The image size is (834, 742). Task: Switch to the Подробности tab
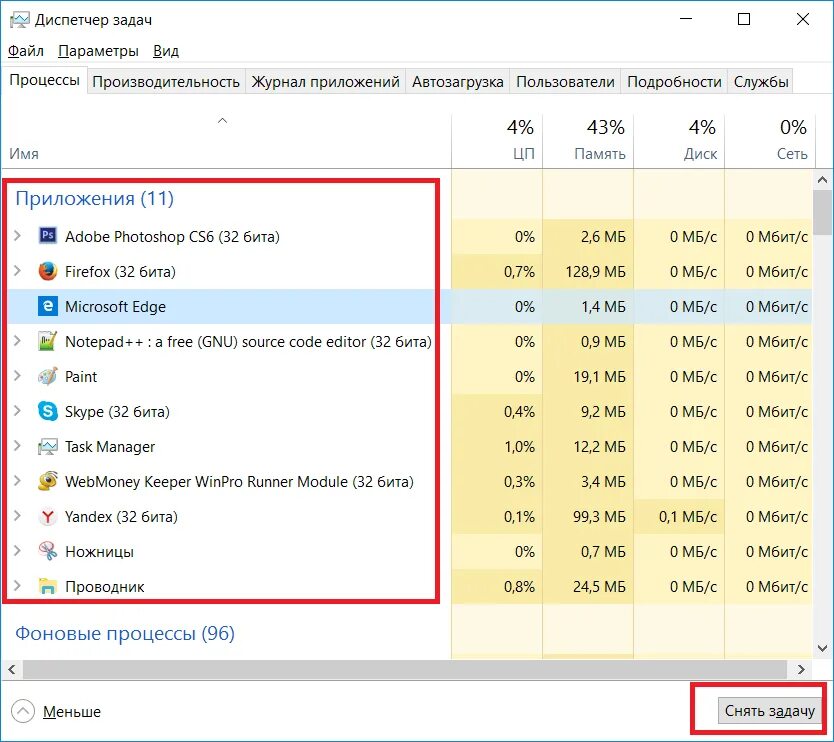(x=674, y=82)
